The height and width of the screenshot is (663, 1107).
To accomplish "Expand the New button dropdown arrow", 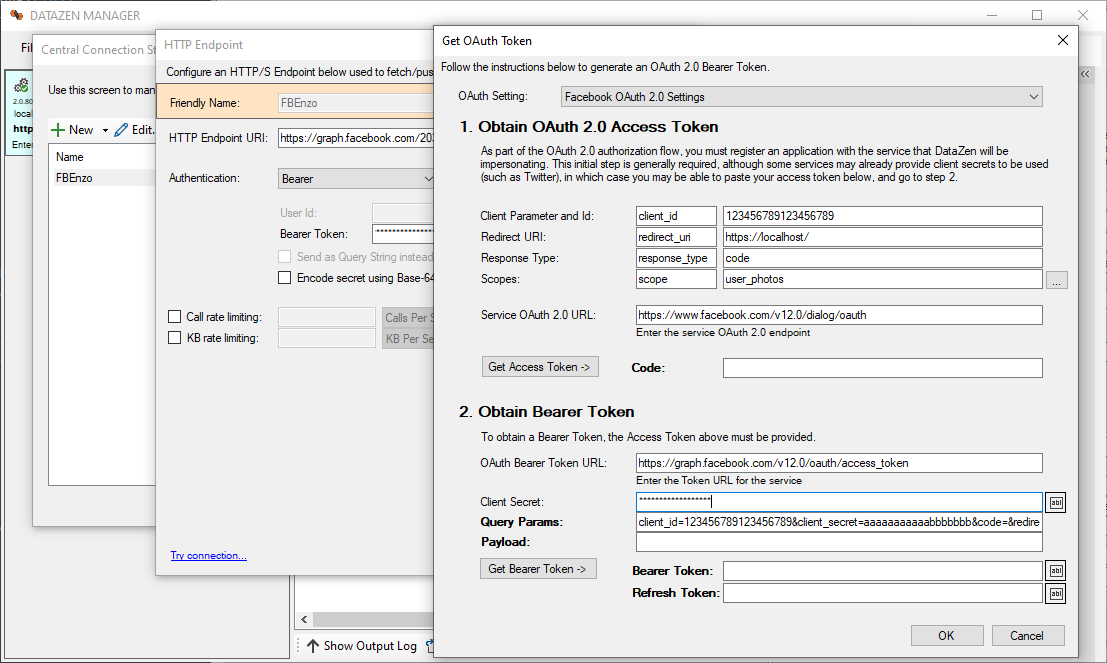I will (x=105, y=130).
